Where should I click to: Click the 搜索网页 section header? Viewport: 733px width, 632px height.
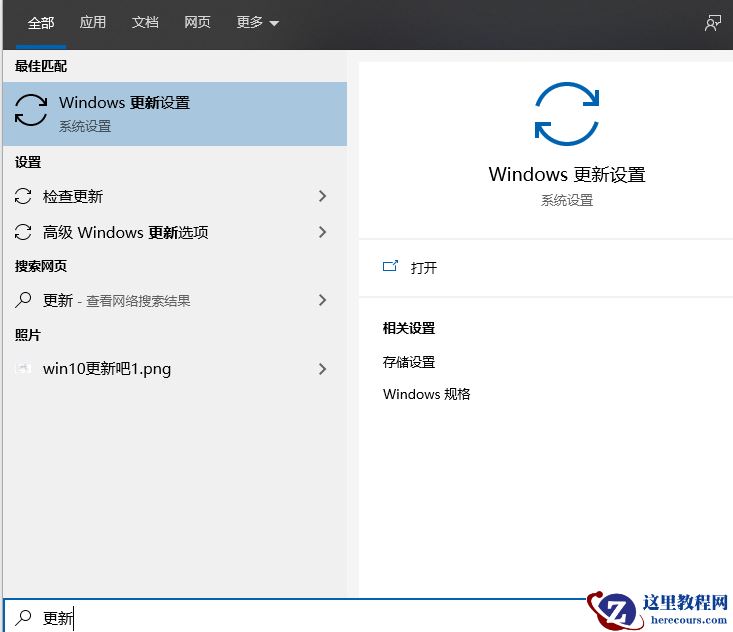(41, 266)
